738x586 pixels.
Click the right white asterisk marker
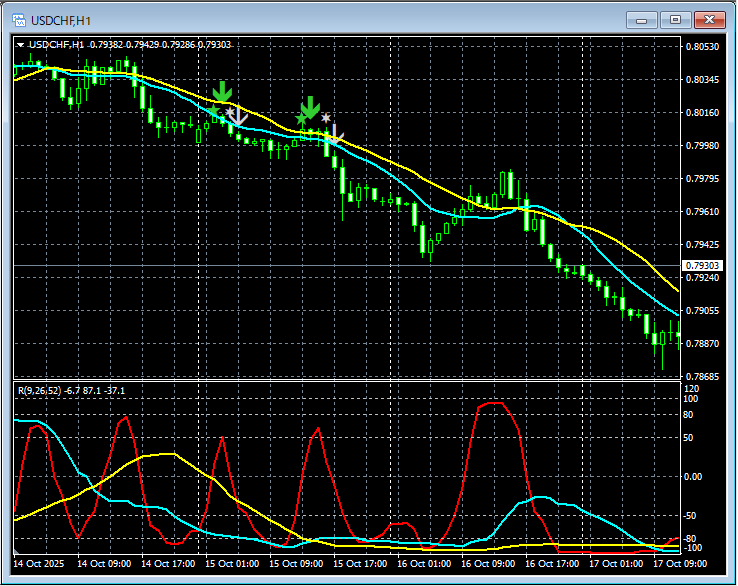coord(325,118)
